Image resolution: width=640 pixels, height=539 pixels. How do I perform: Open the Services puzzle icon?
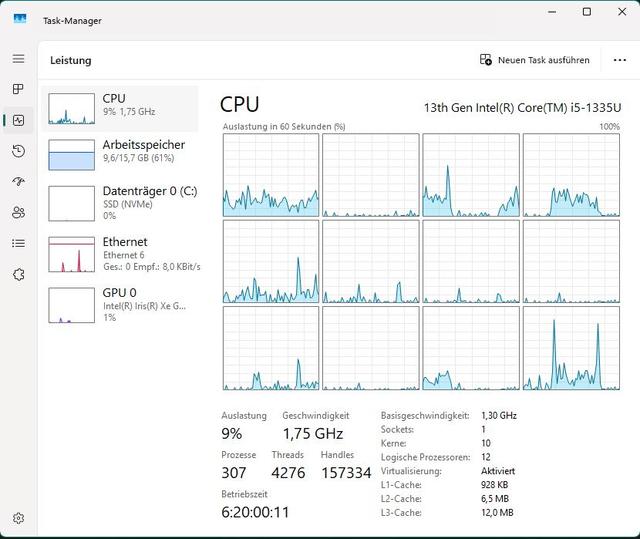pyautogui.click(x=18, y=275)
